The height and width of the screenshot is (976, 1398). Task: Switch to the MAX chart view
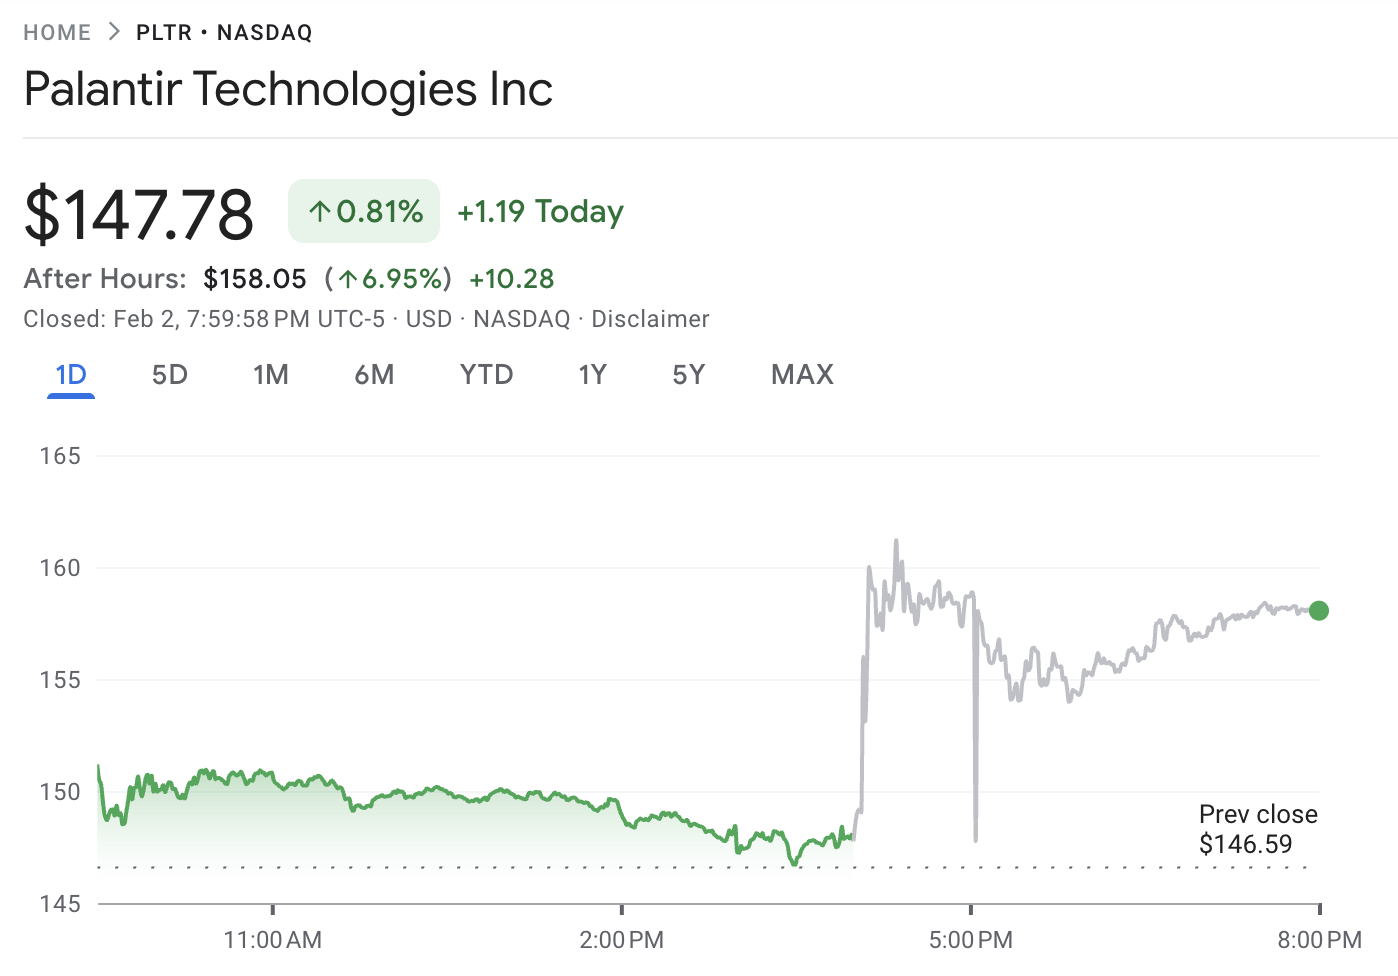(801, 374)
